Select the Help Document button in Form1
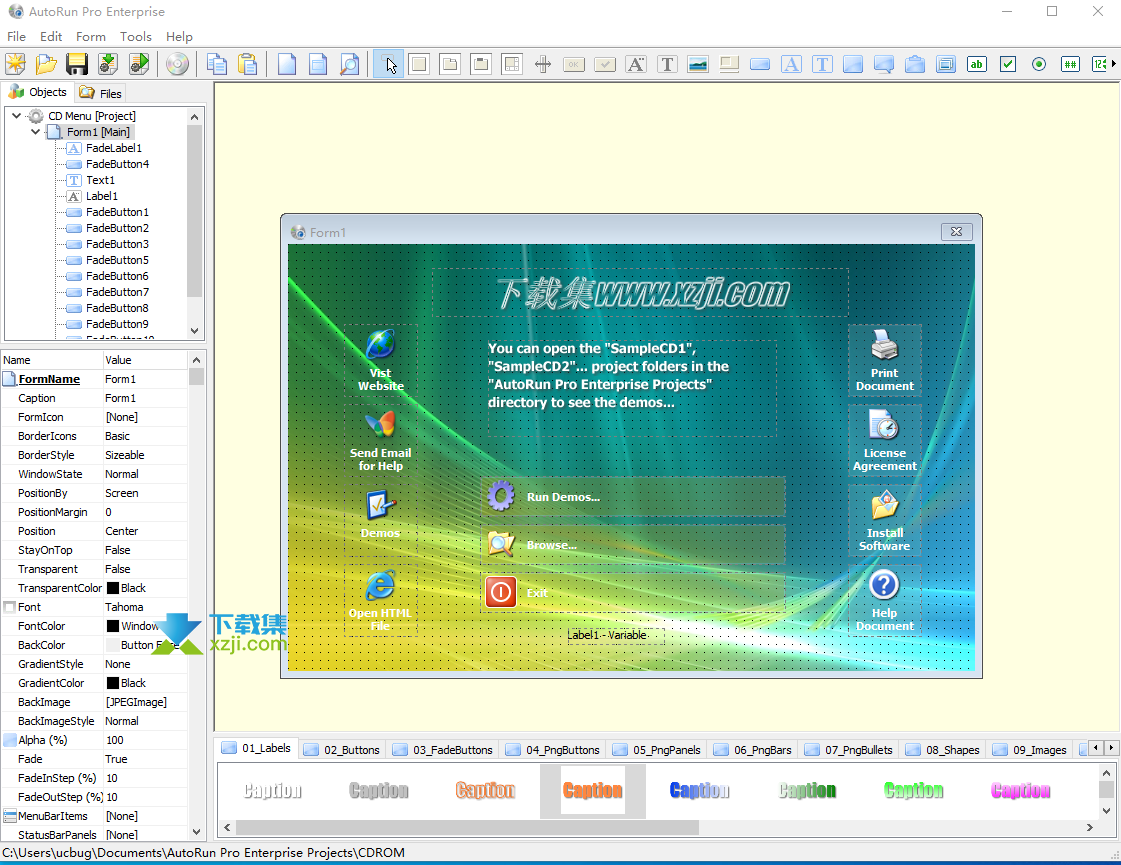1121x865 pixels. pyautogui.click(x=884, y=600)
